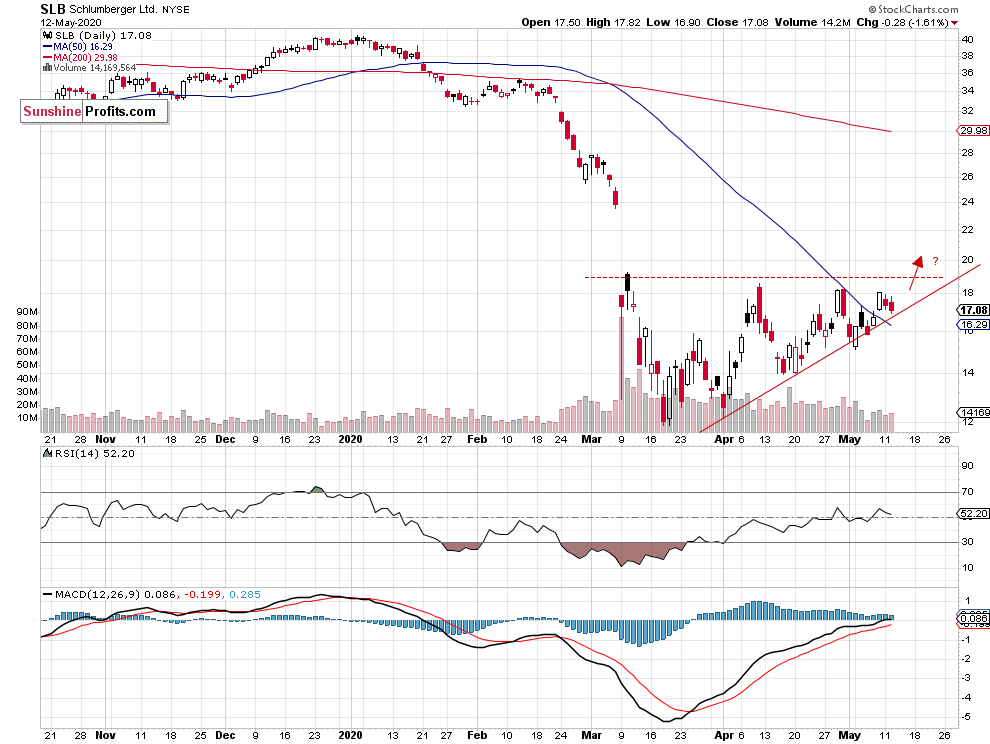Click the 40 label atop the price scale
Viewport: 990px width, 744px height.
pos(967,39)
